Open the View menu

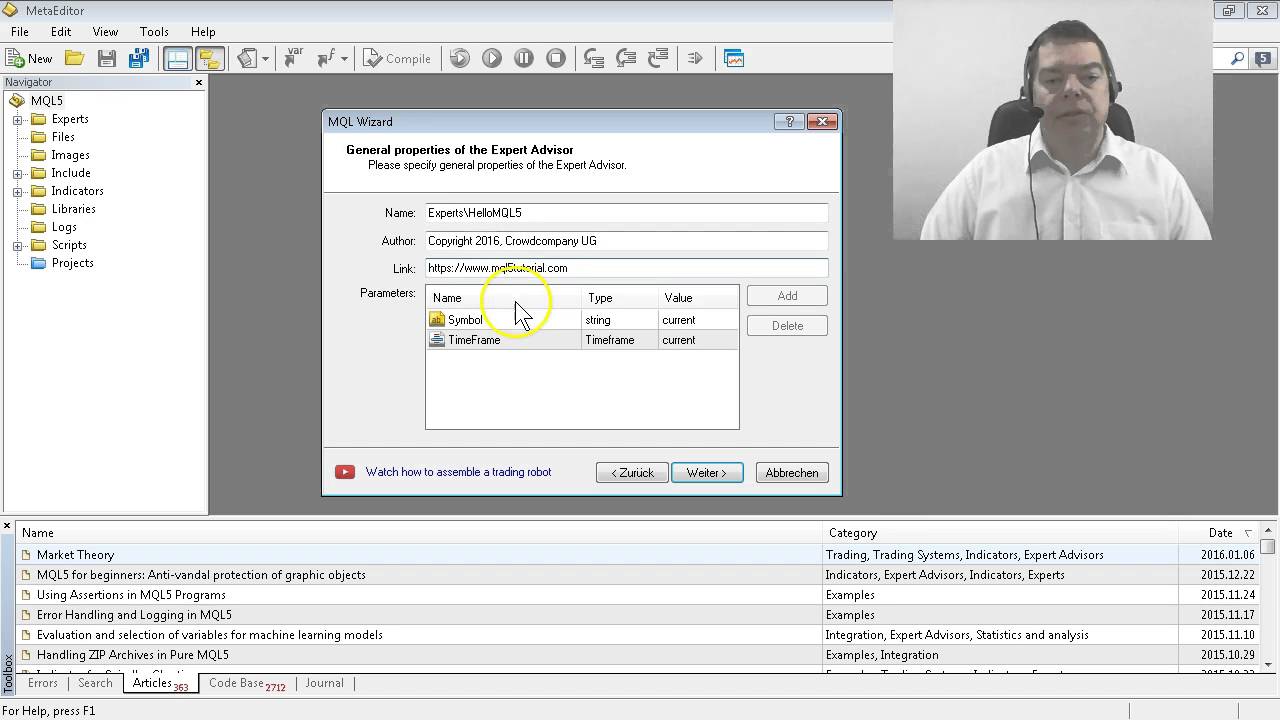click(x=105, y=32)
